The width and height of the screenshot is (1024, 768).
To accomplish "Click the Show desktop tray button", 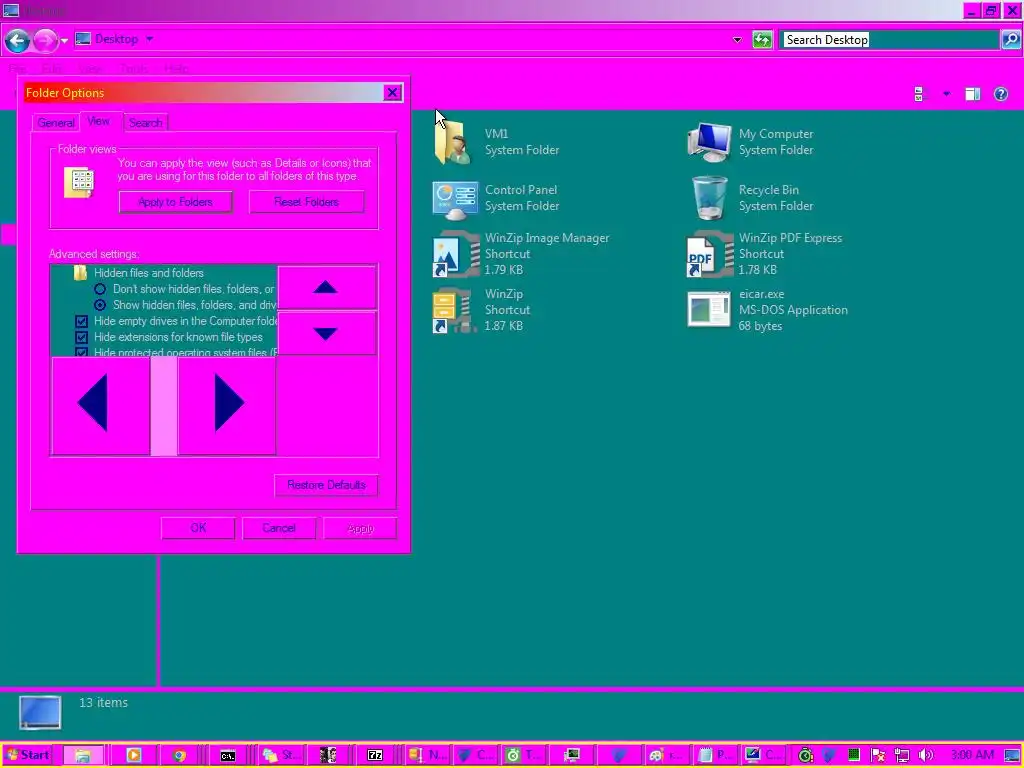I will (x=1012, y=756).
